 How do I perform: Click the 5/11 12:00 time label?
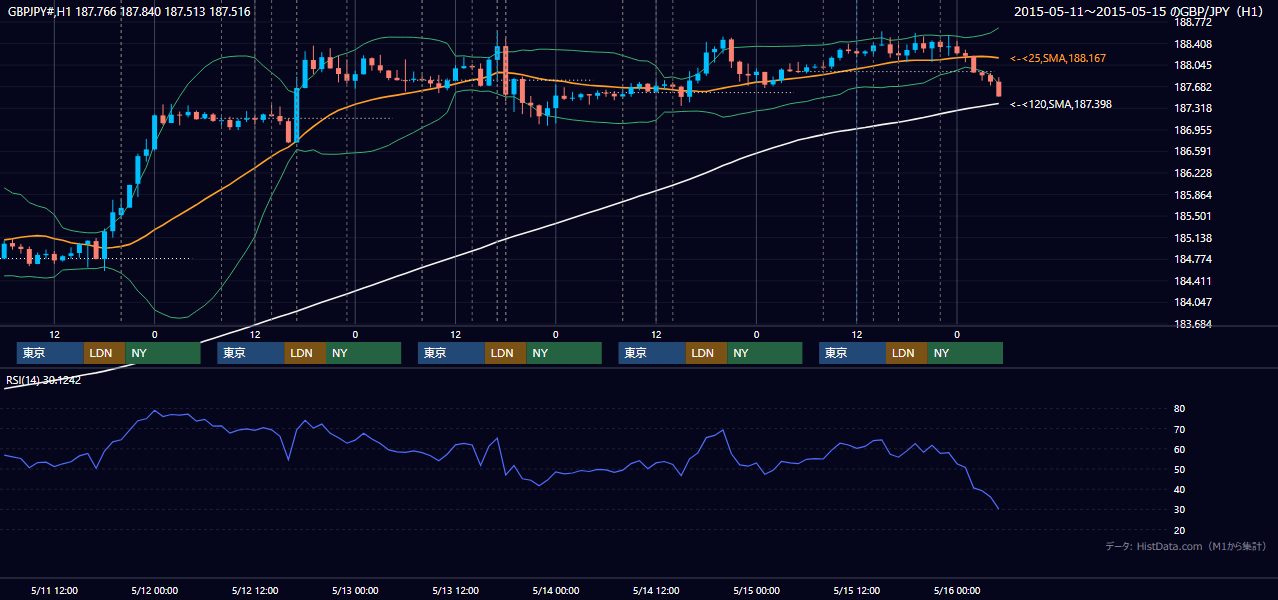tap(54, 590)
